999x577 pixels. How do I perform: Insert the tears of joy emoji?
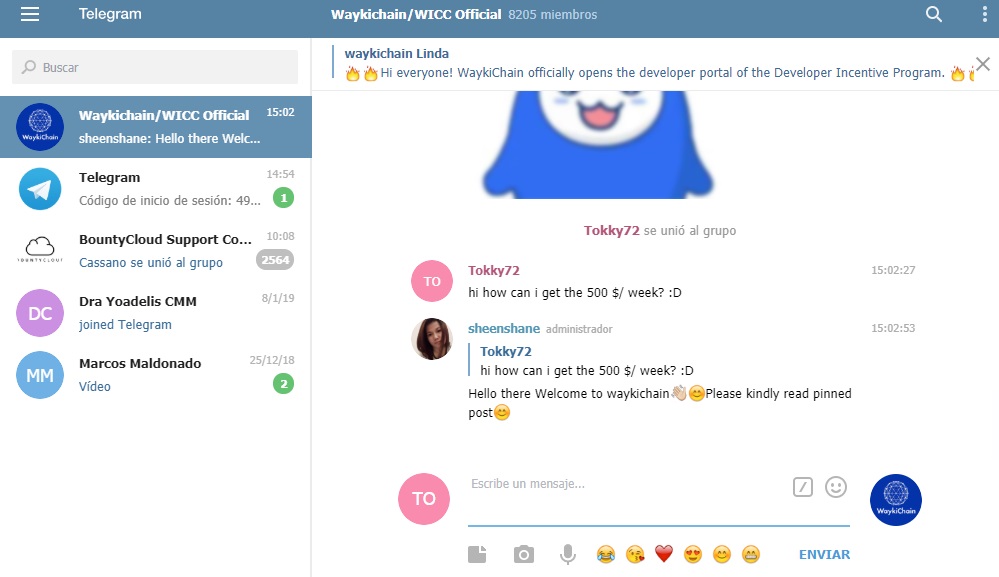point(606,554)
